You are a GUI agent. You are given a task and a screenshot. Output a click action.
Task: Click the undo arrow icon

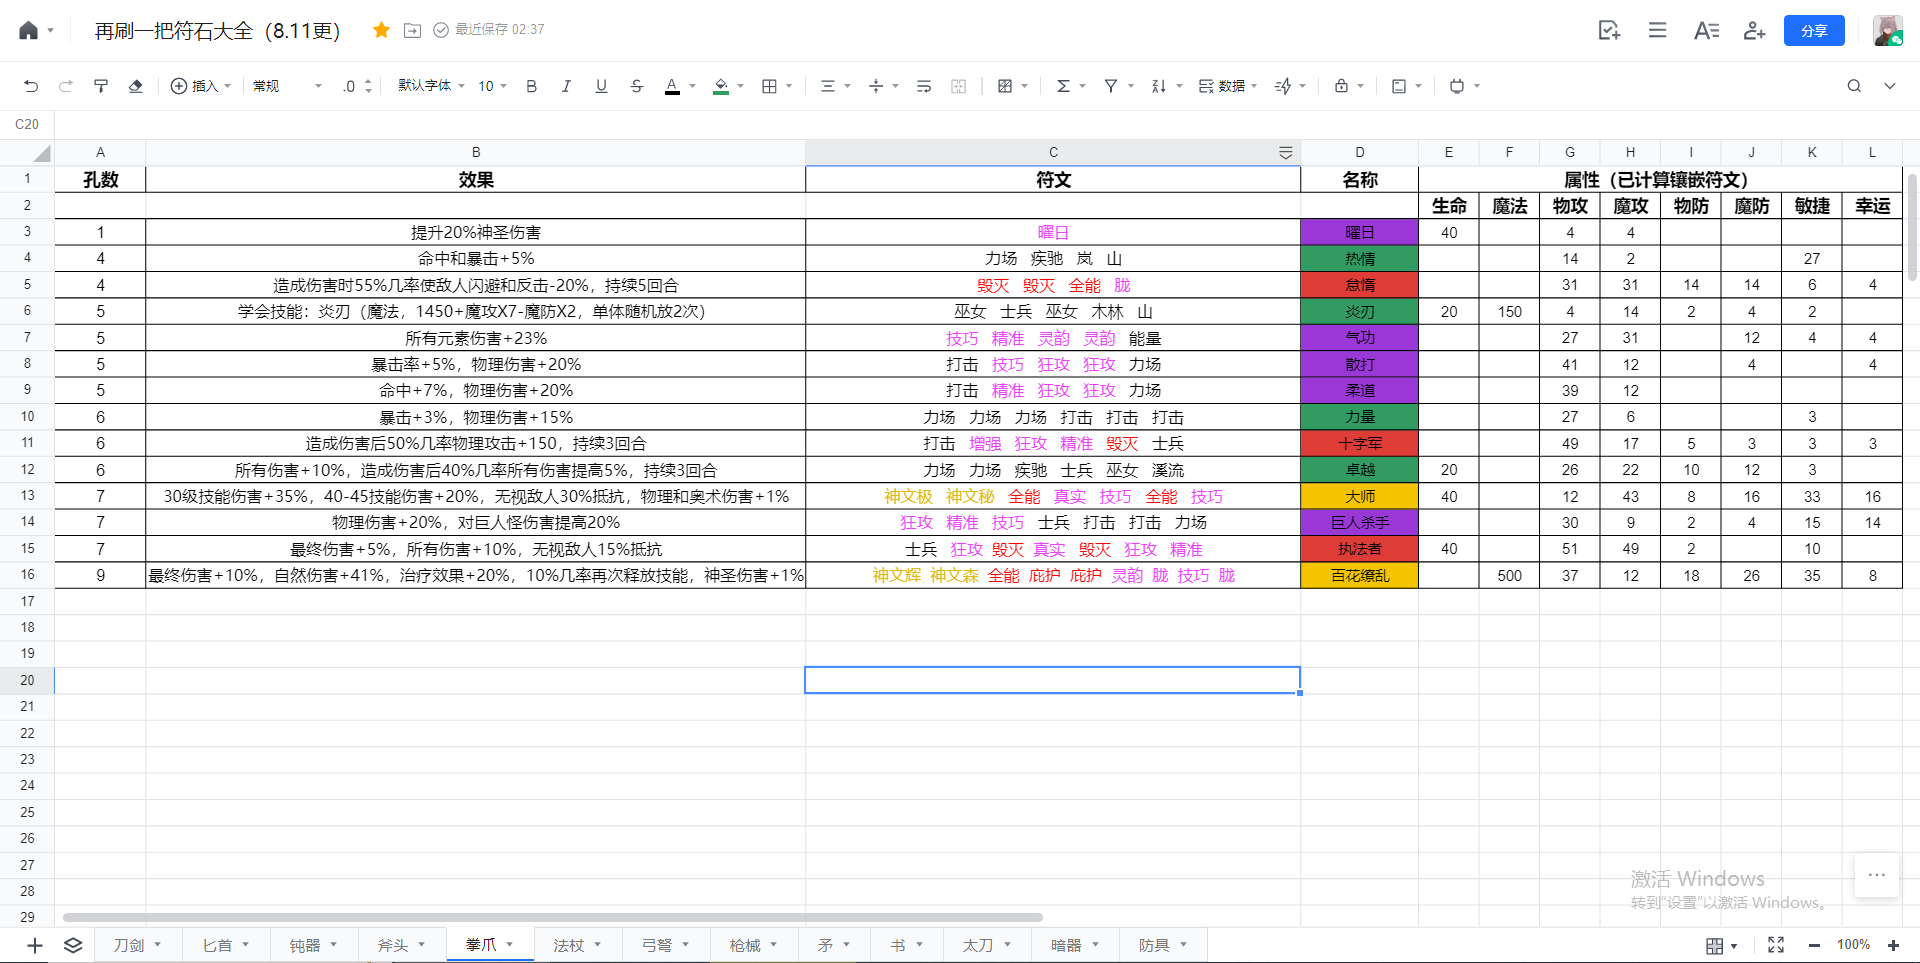31,86
